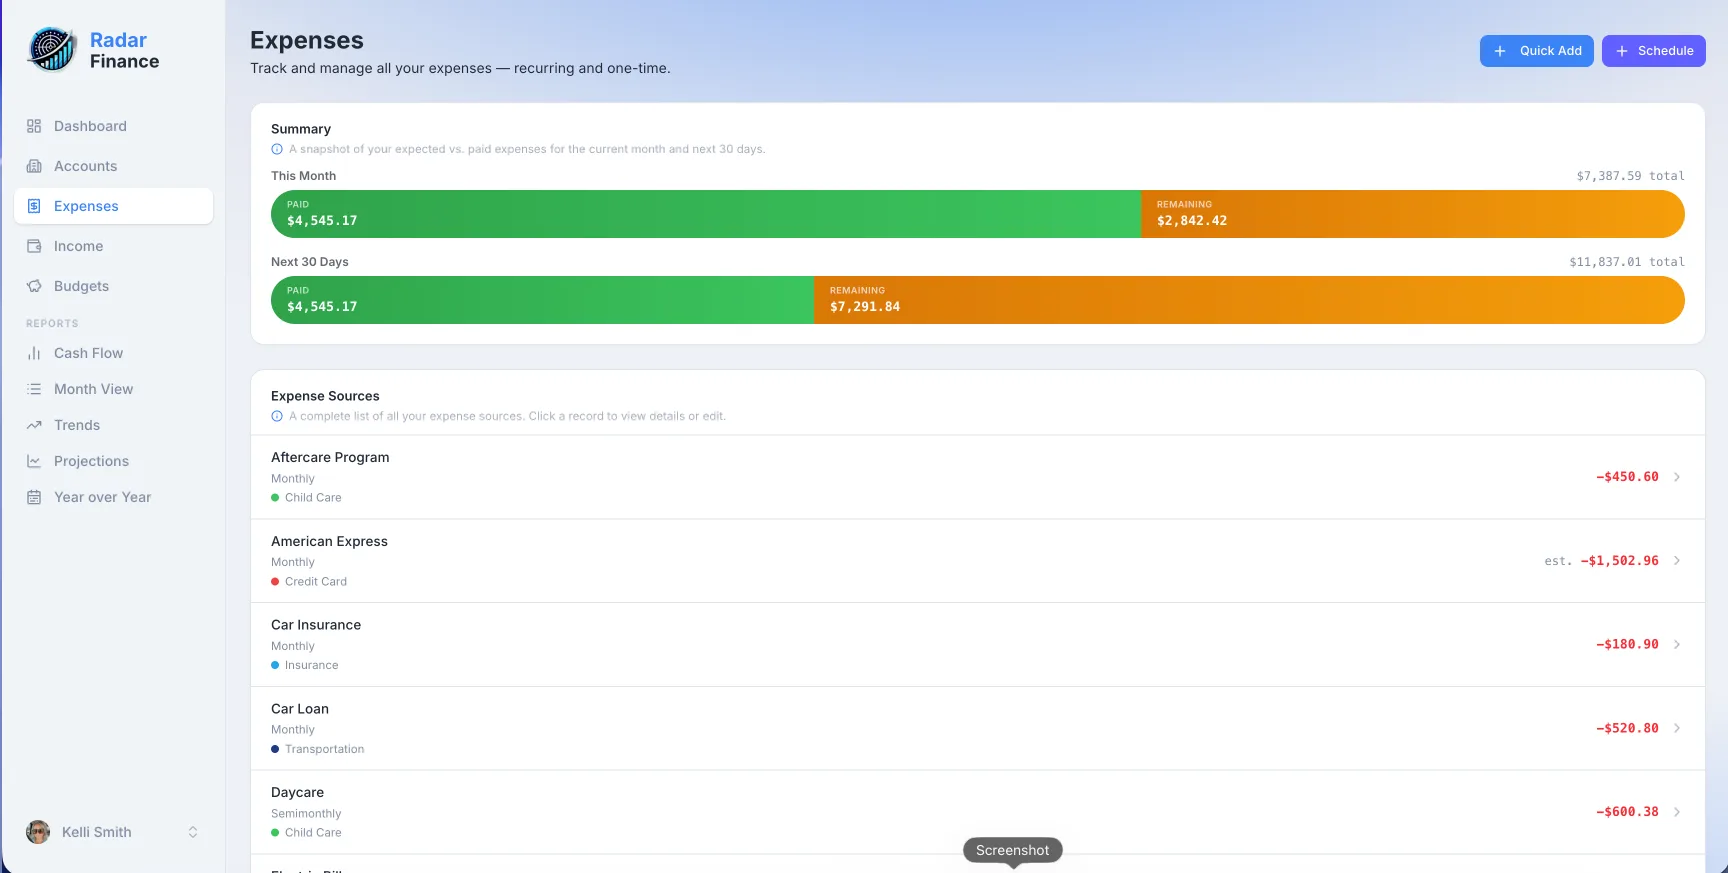The width and height of the screenshot is (1728, 873).
Task: Open Daycare details chevron
Action: 1677,812
